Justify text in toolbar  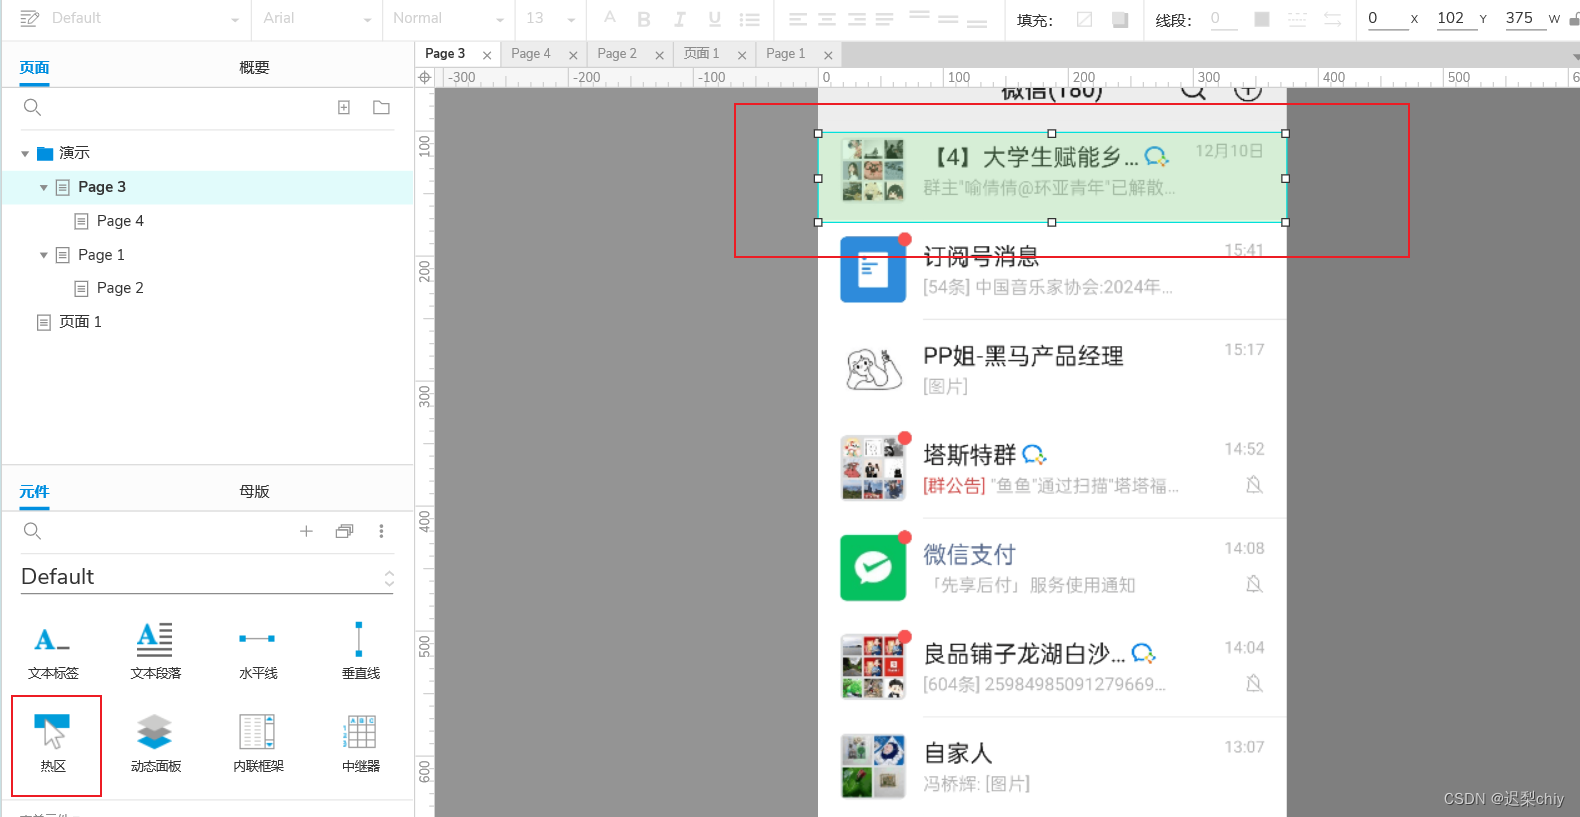pos(885,19)
